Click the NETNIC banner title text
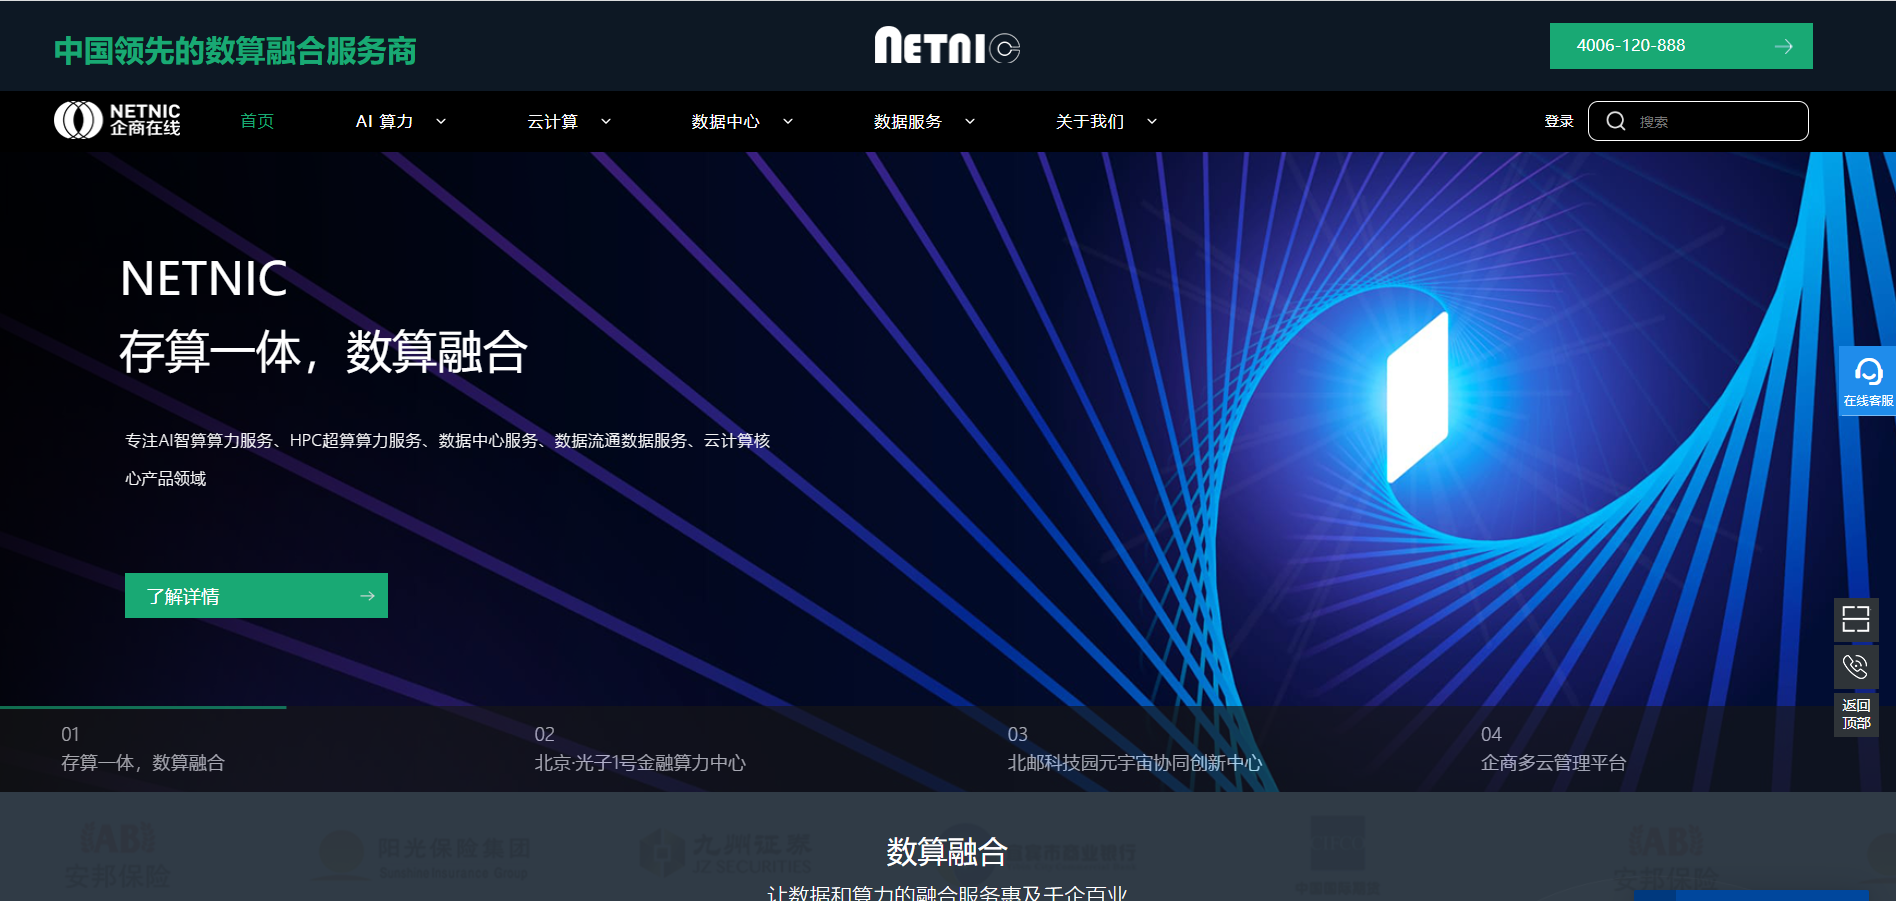The image size is (1896, 901). pos(204,278)
